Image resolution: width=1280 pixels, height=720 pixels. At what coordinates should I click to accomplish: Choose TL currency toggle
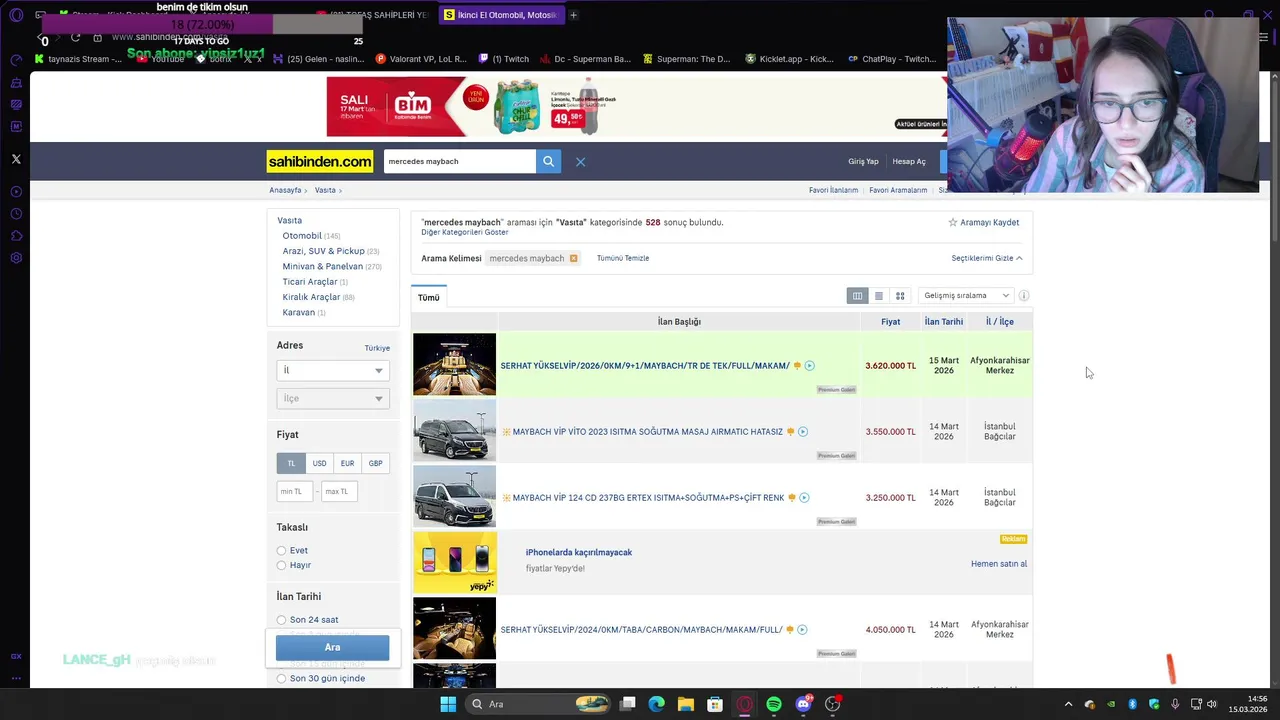tap(291, 463)
